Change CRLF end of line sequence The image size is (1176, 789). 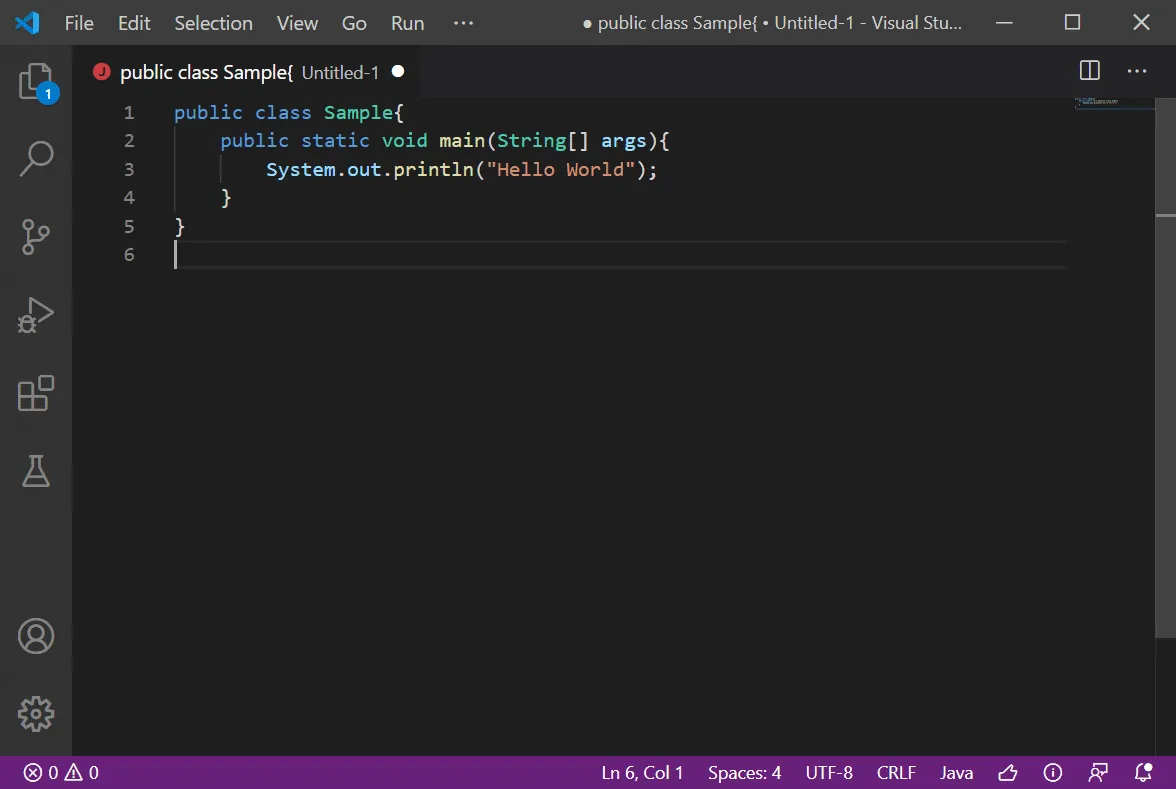(896, 772)
